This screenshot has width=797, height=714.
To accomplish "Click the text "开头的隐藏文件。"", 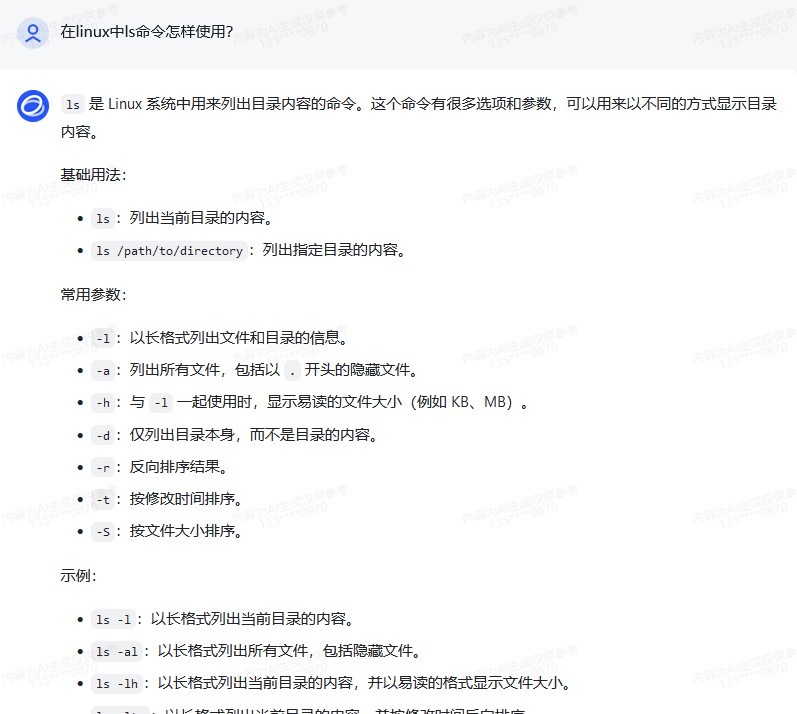I will pos(361,370).
